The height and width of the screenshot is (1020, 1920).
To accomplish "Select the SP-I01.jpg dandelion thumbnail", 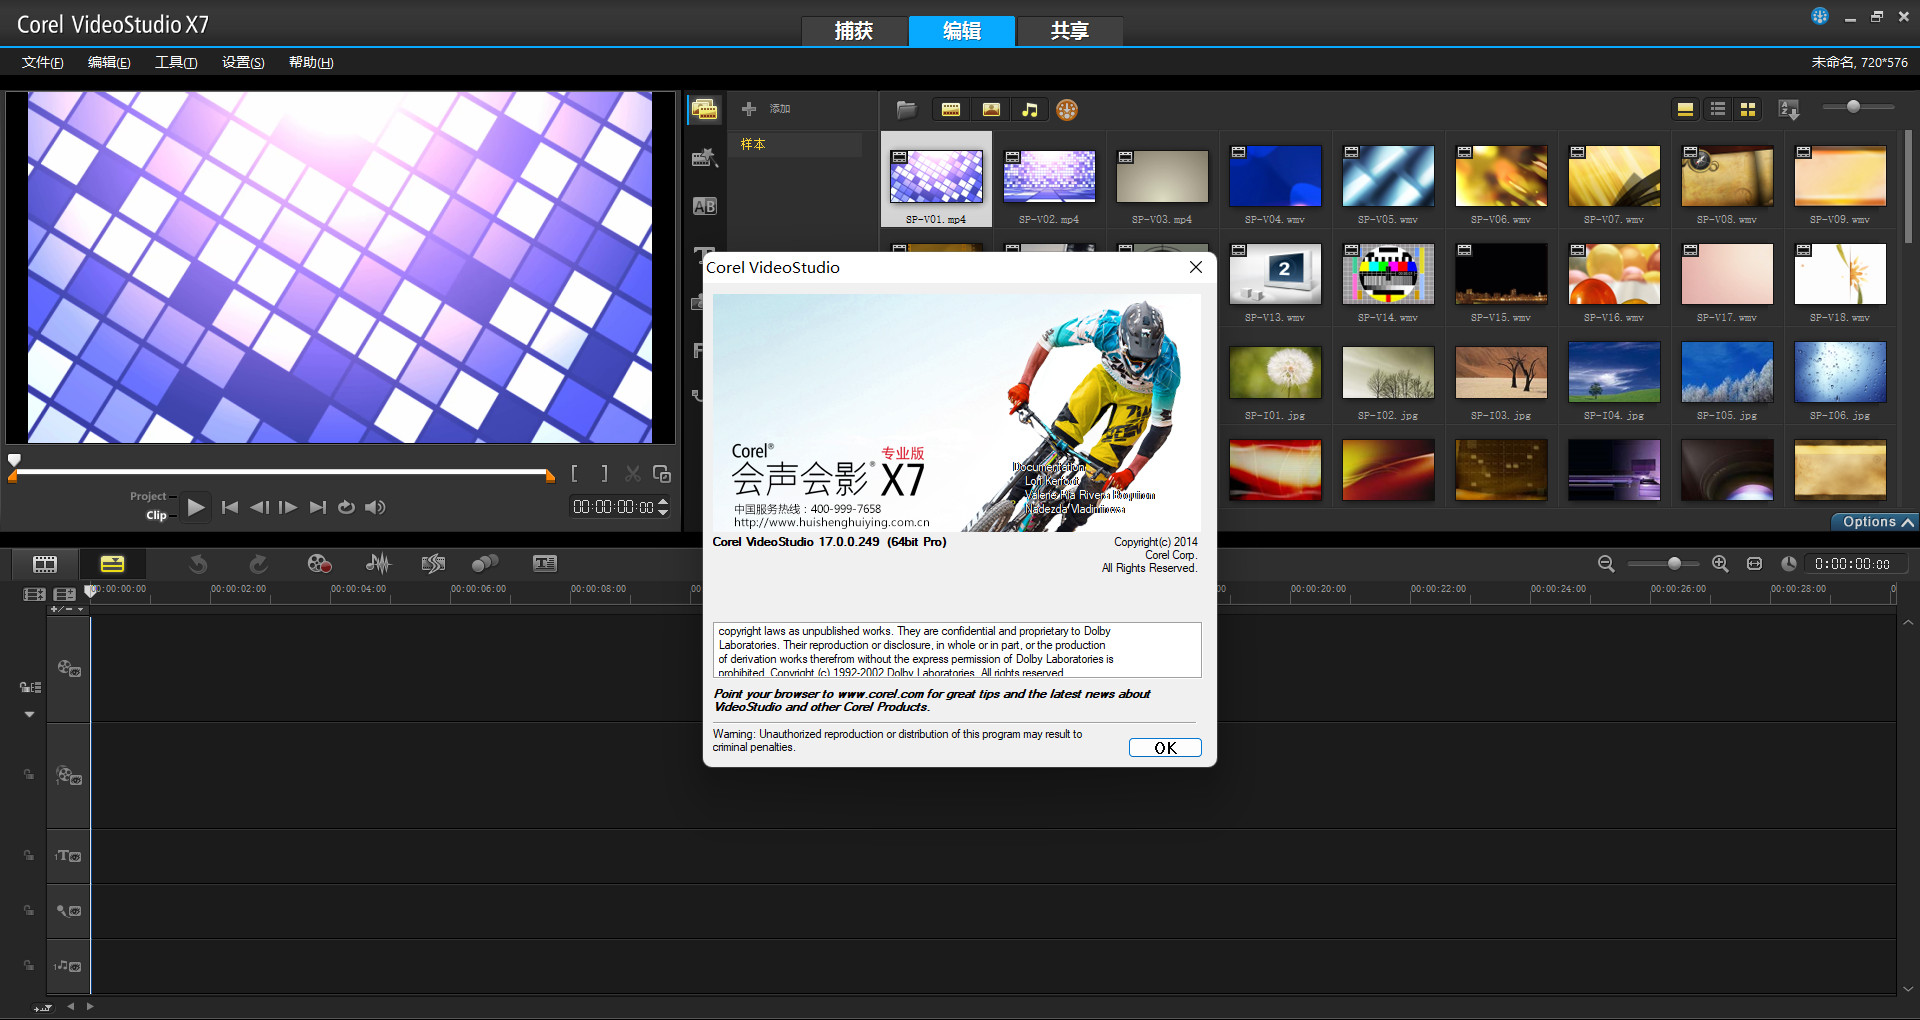I will pyautogui.click(x=1275, y=372).
